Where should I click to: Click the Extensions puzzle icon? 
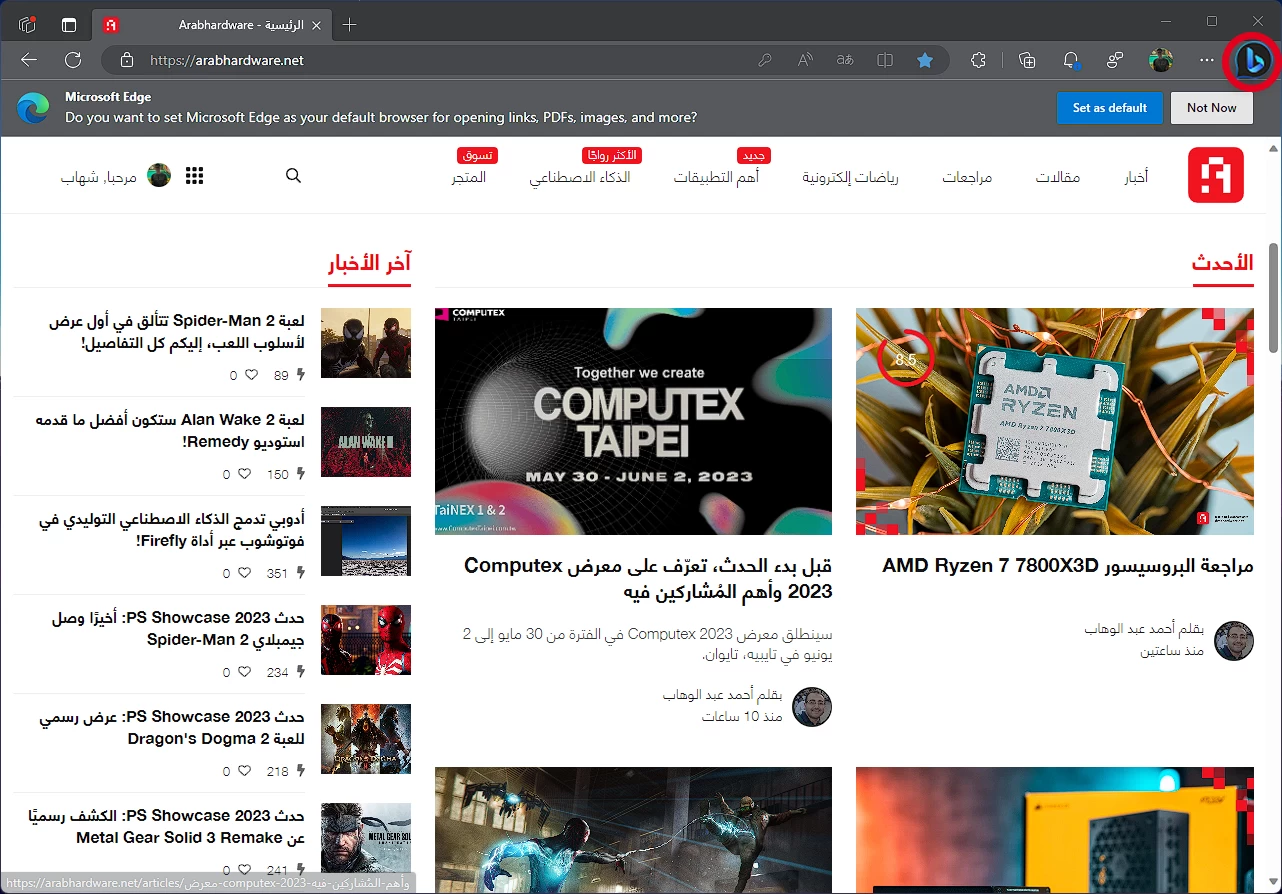979,60
